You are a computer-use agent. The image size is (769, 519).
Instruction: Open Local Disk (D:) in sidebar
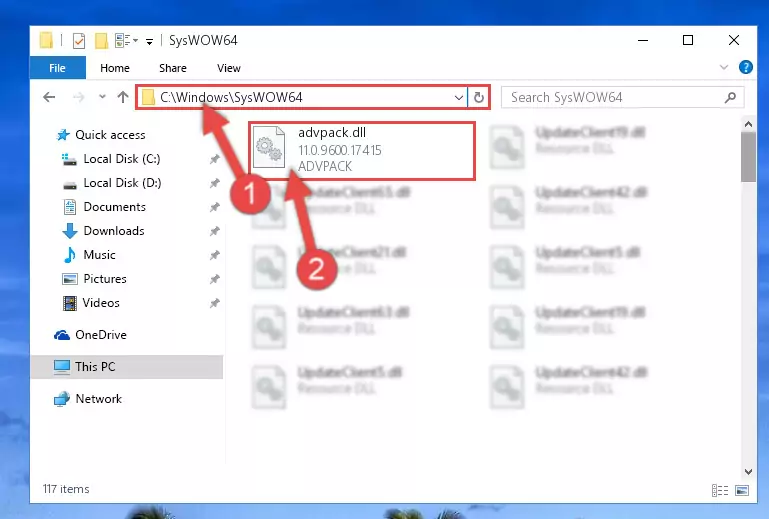point(122,182)
